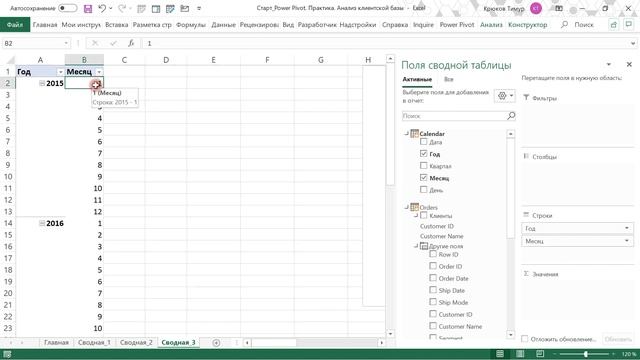The width and height of the screenshot is (640, 360).
Task: Switch to Page Layout view icon
Action: [520, 354]
